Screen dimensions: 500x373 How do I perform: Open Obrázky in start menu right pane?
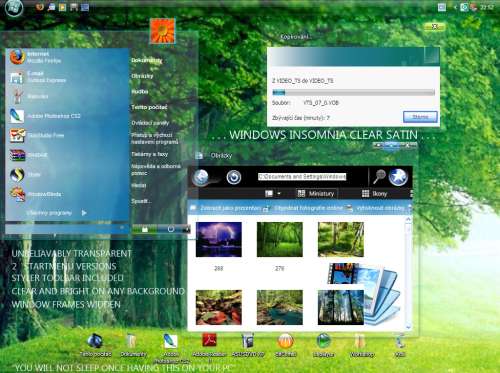142,76
